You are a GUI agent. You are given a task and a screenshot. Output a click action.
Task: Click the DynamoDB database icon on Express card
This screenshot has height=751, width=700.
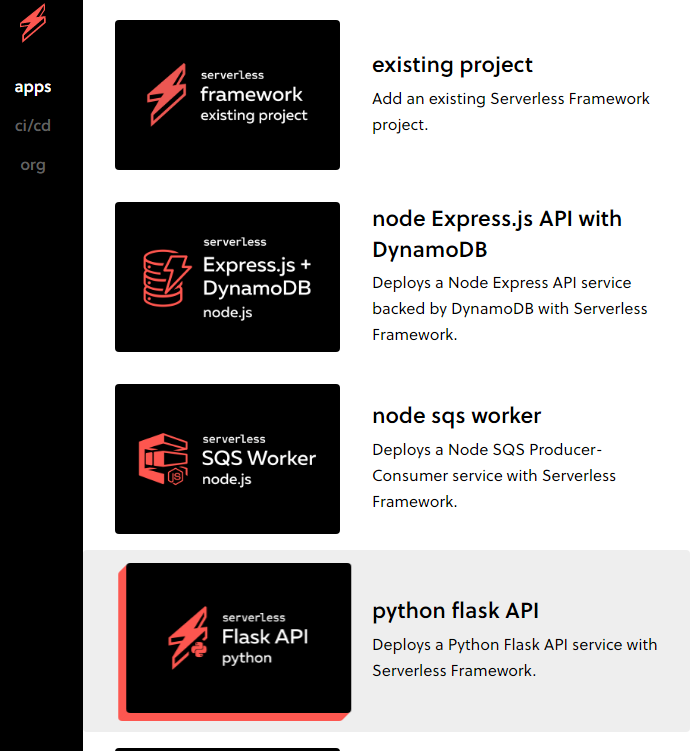(167, 278)
